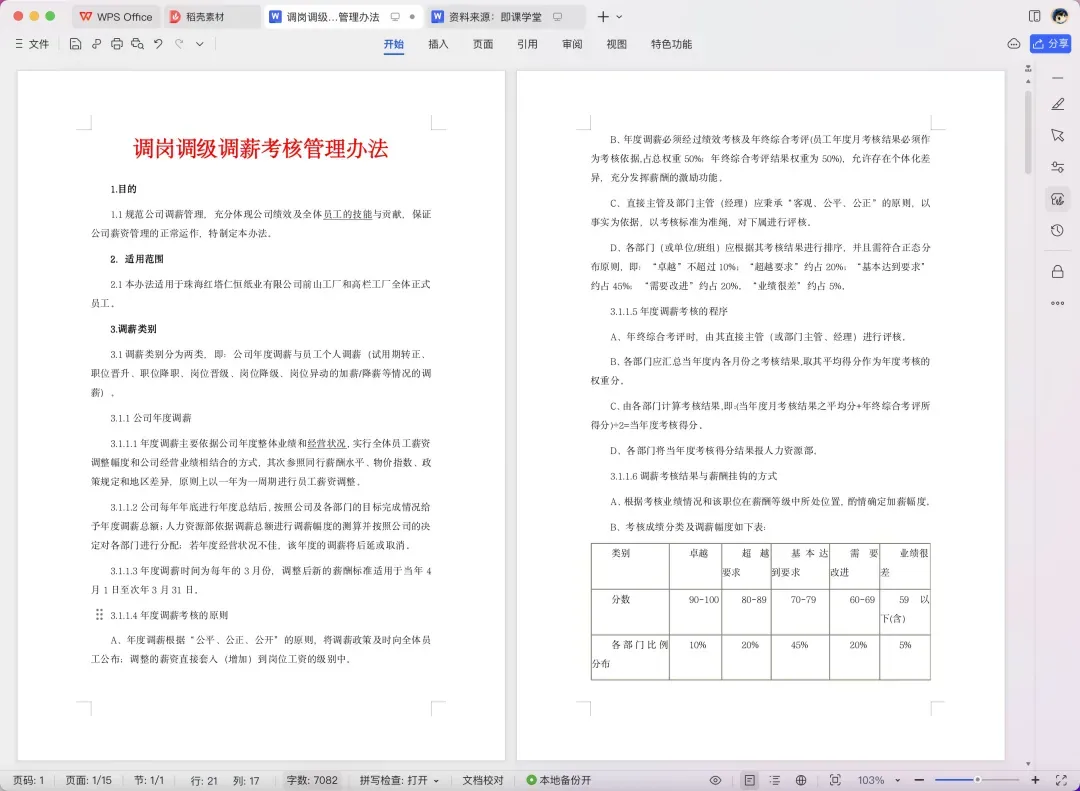The image size is (1080, 791).
Task: Open the history clock icon in sidebar
Action: coord(1058,231)
